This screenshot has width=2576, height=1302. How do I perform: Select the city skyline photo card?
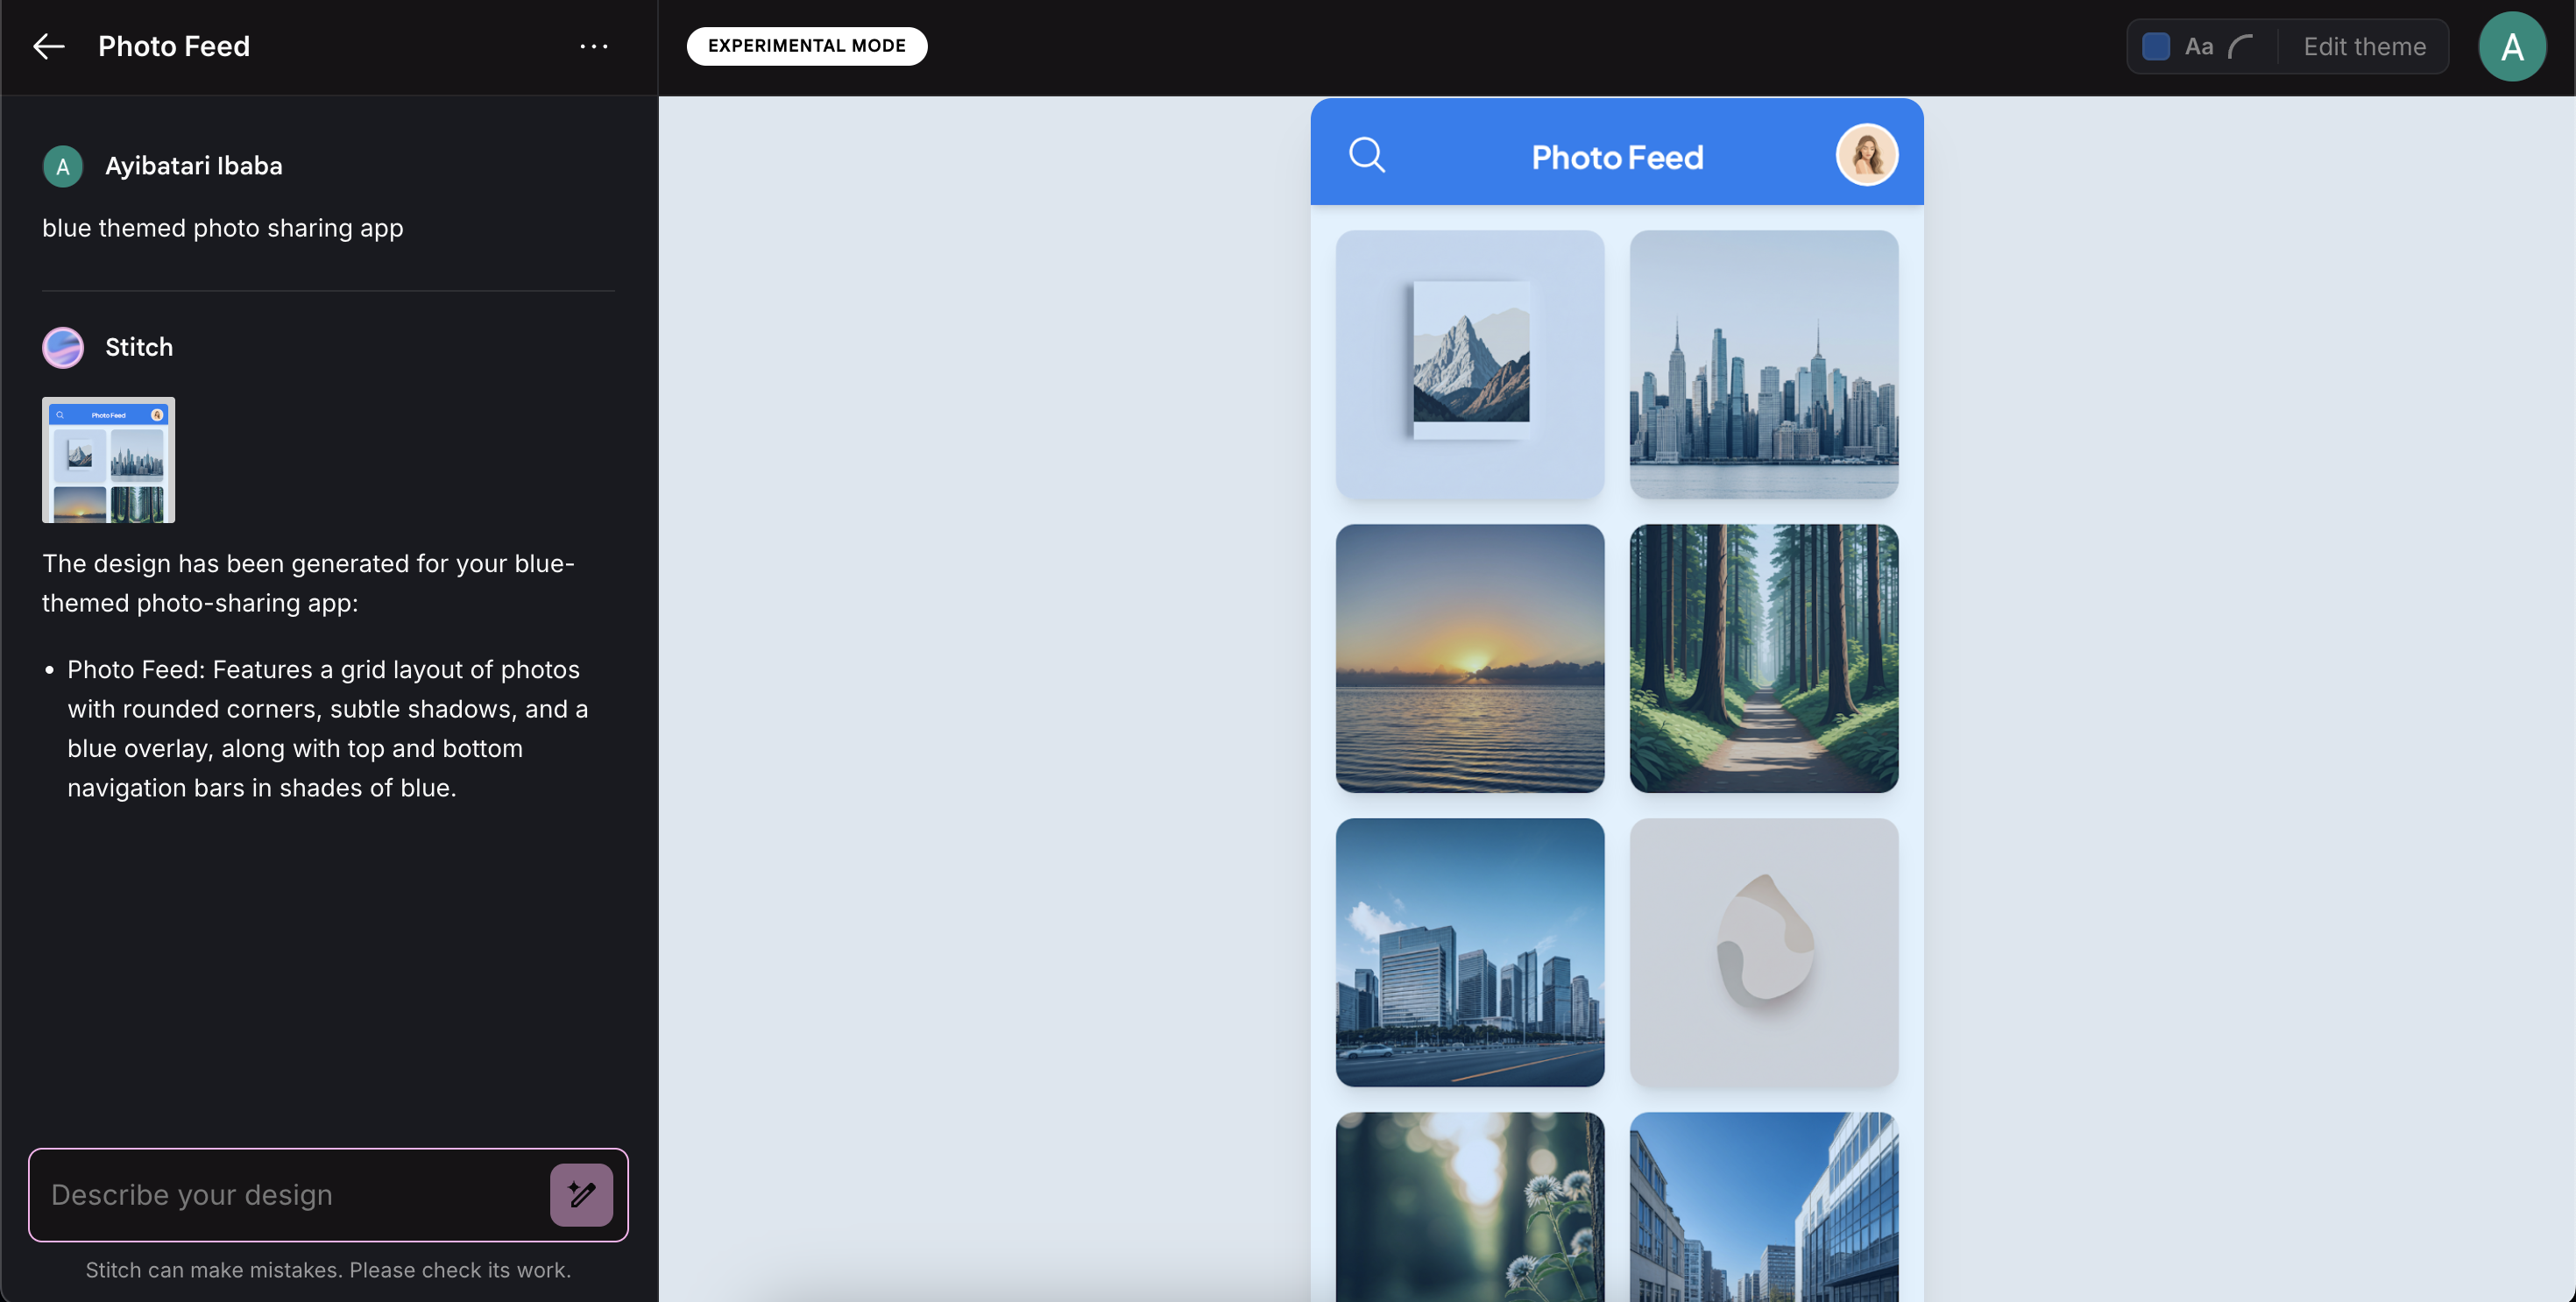[1763, 364]
